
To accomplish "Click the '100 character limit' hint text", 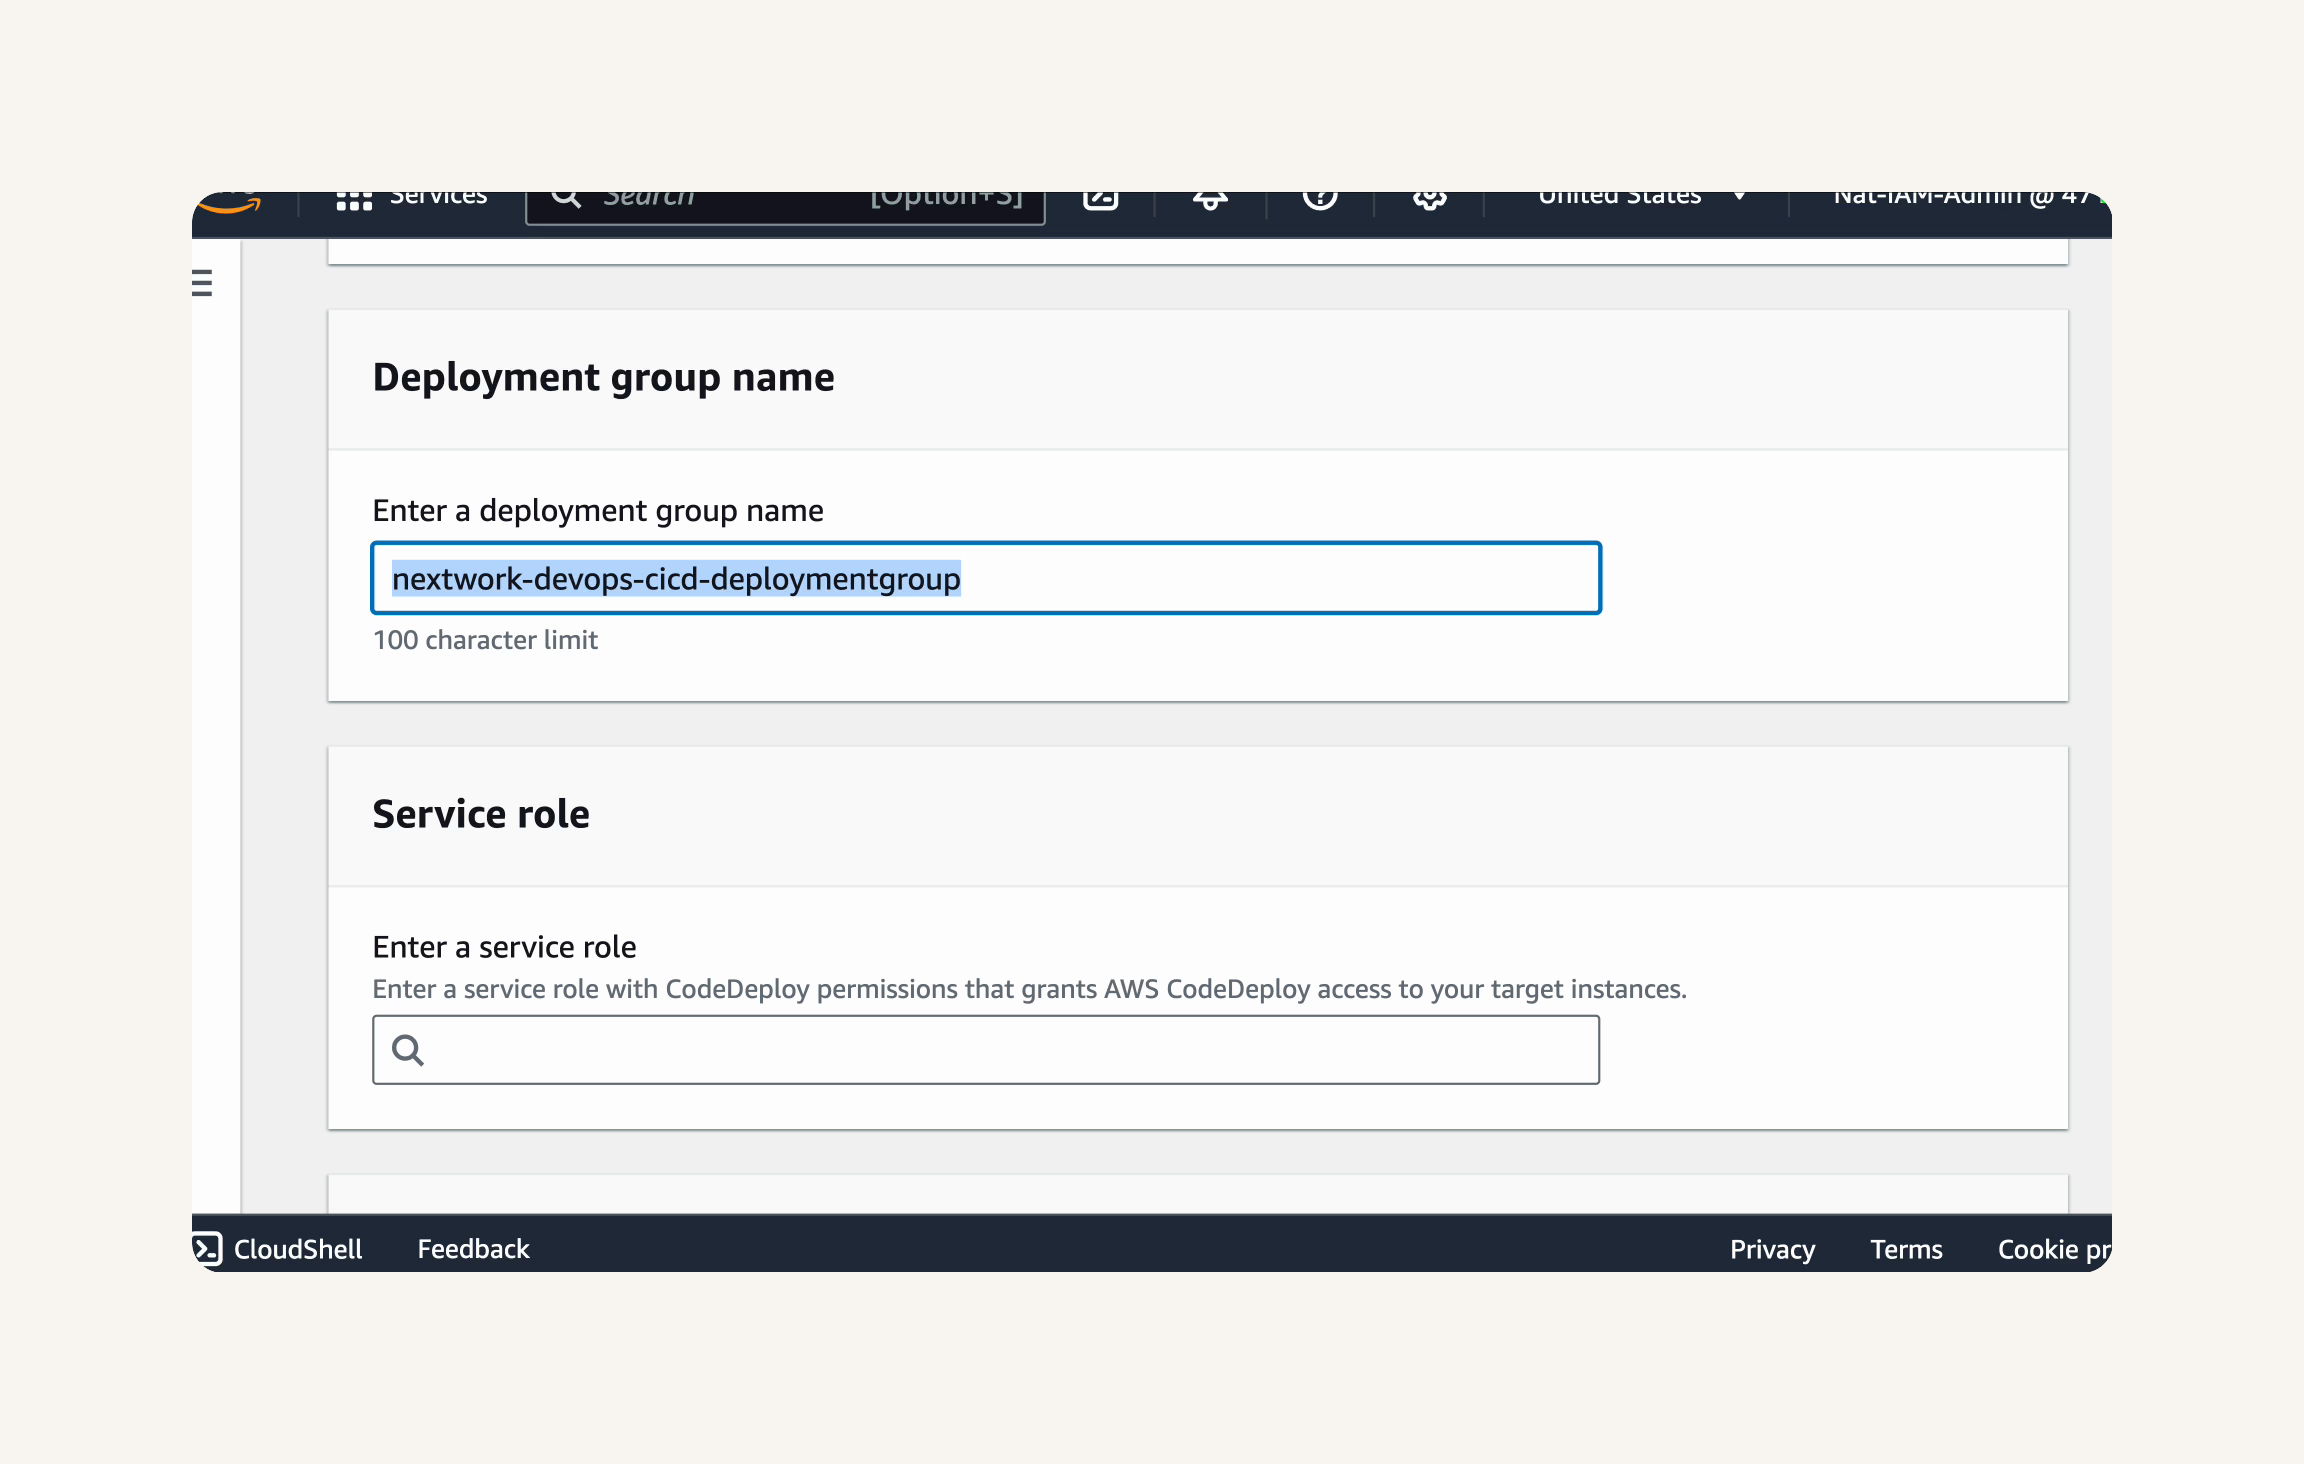I will 485,640.
